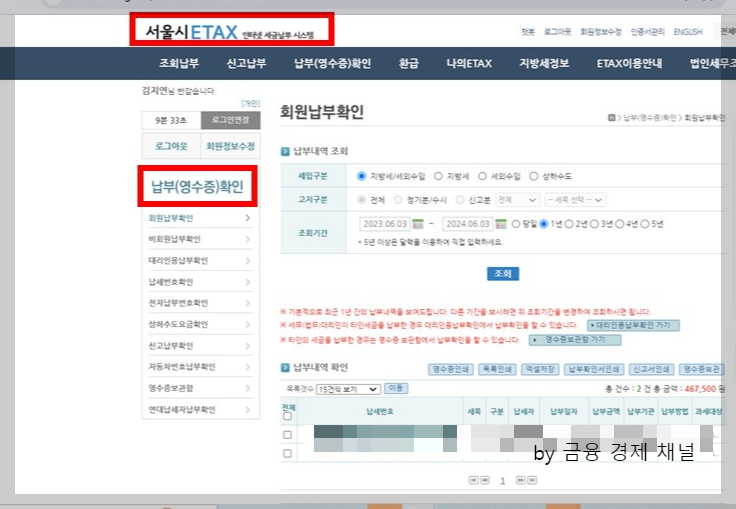Image resolution: width=736 pixels, height=509 pixels.
Task: Open the 전체 dropdown in 고지구분 row
Action: 517,200
